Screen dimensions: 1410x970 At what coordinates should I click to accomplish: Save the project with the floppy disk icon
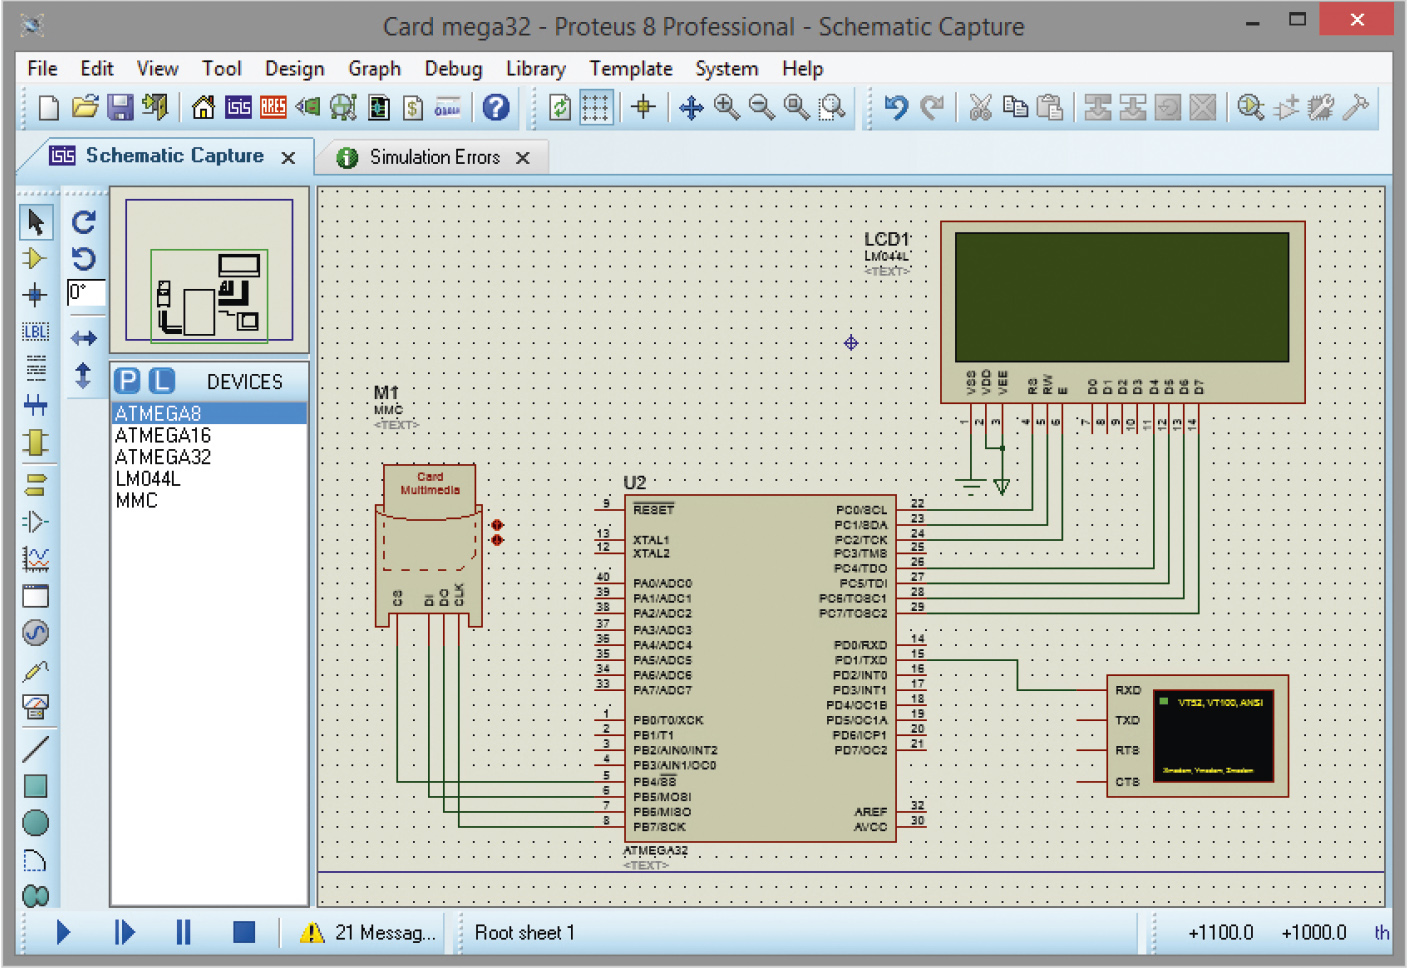pyautogui.click(x=120, y=107)
